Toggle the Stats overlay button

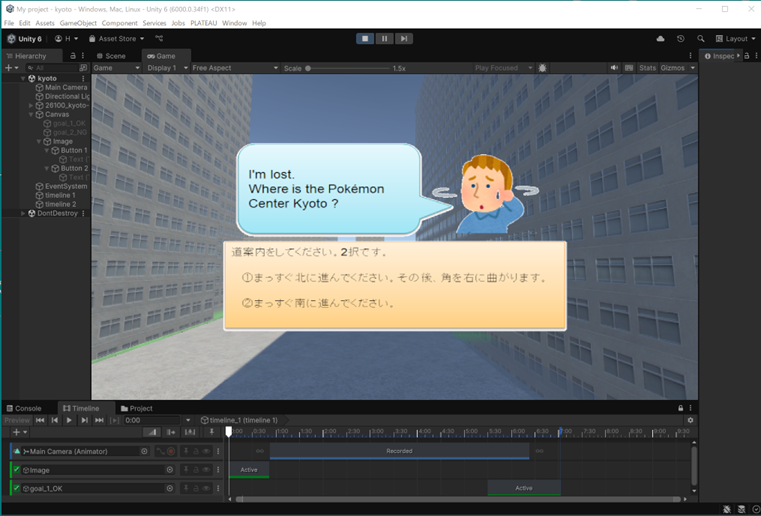click(647, 68)
